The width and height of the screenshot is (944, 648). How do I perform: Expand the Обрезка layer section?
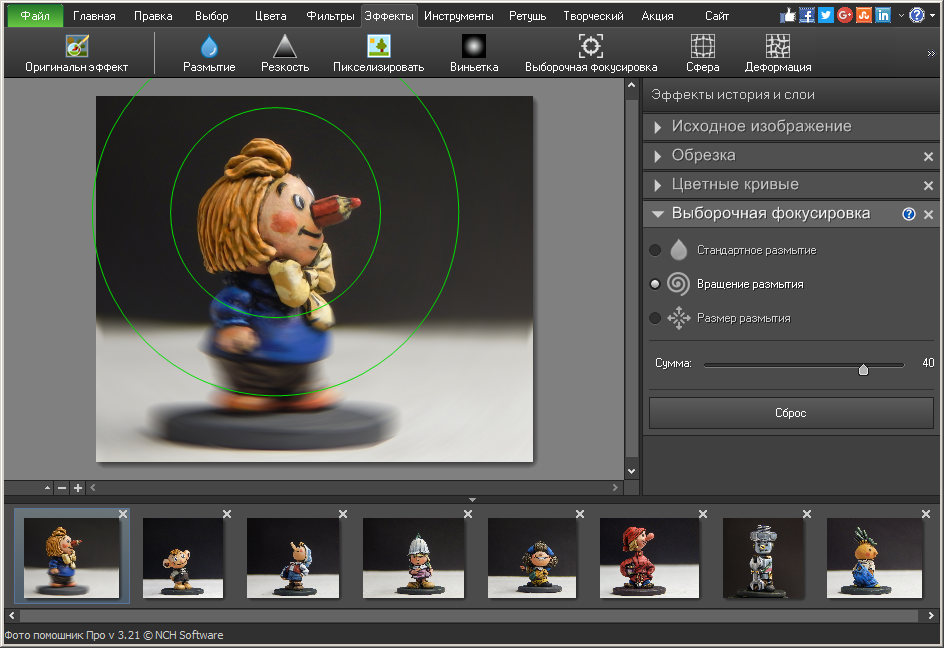click(703, 156)
